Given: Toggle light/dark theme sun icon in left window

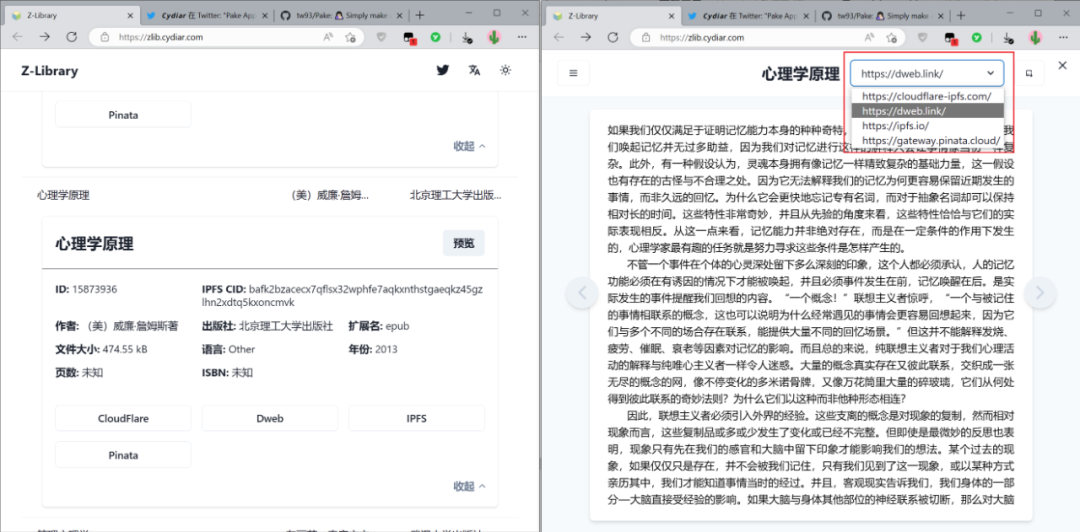Looking at the screenshot, I should pyautogui.click(x=506, y=70).
